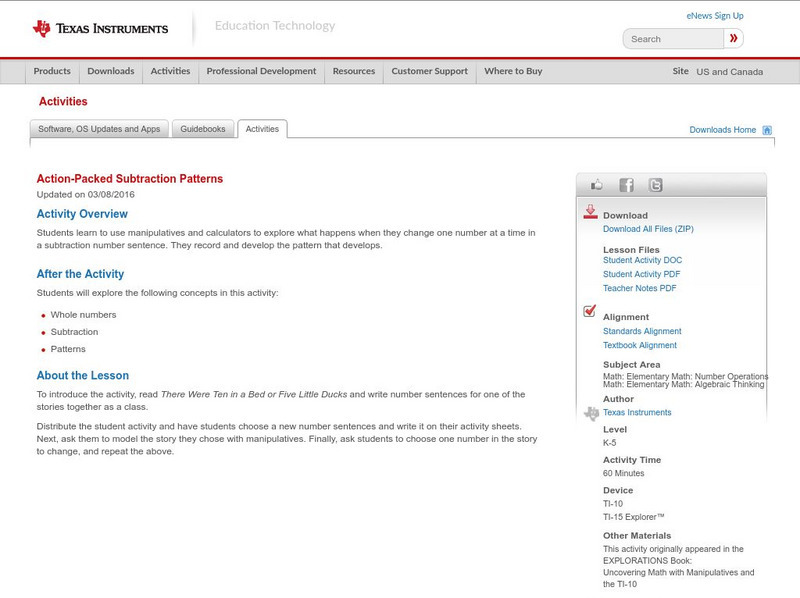Switch to the Guidebooks tab
800x598 pixels.
pos(202,129)
